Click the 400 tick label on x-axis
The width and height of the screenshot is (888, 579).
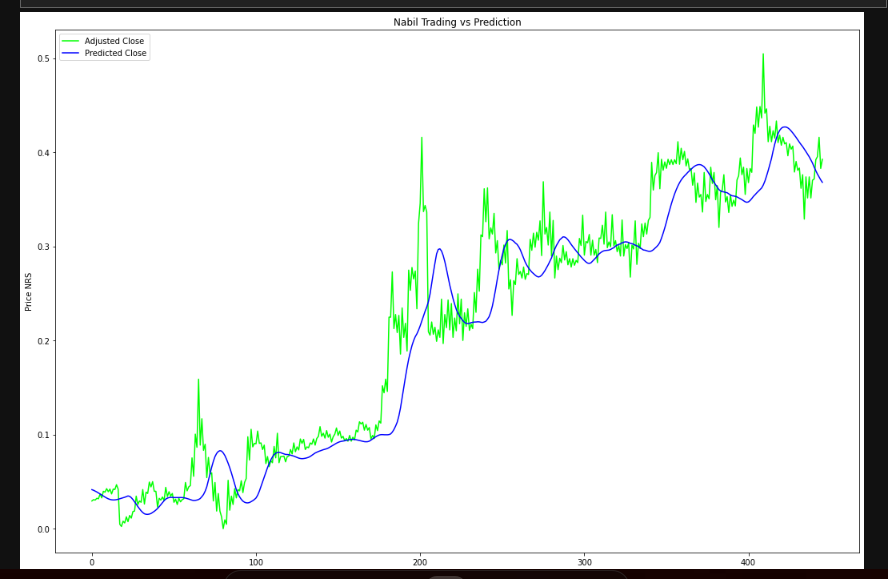[x=749, y=562]
